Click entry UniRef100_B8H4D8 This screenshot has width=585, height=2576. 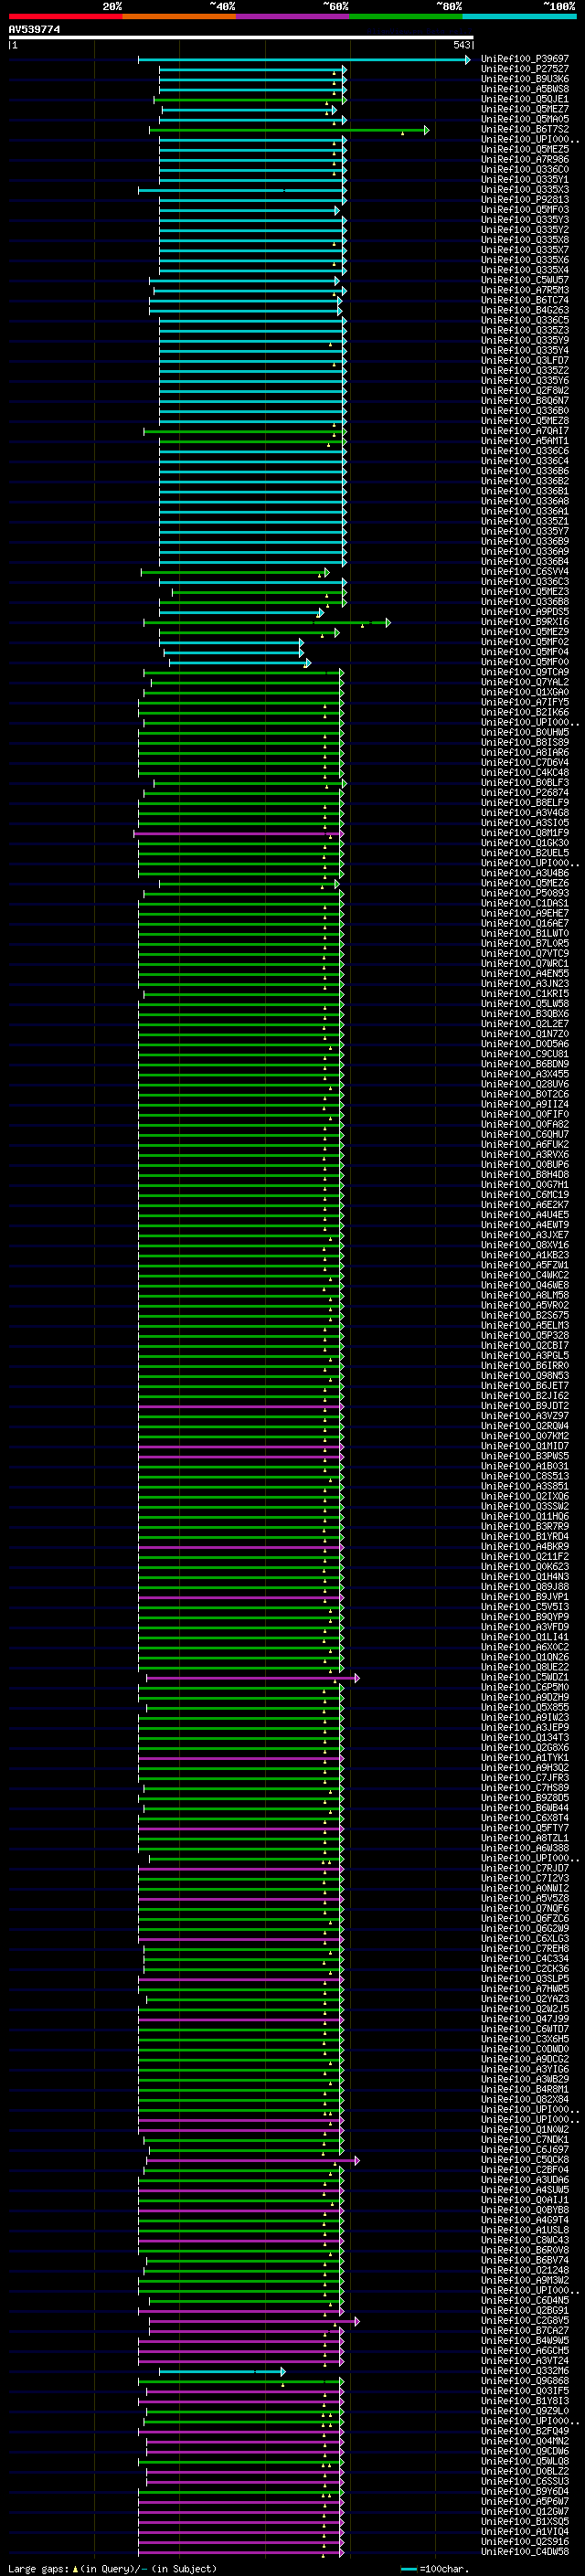(x=525, y=1175)
